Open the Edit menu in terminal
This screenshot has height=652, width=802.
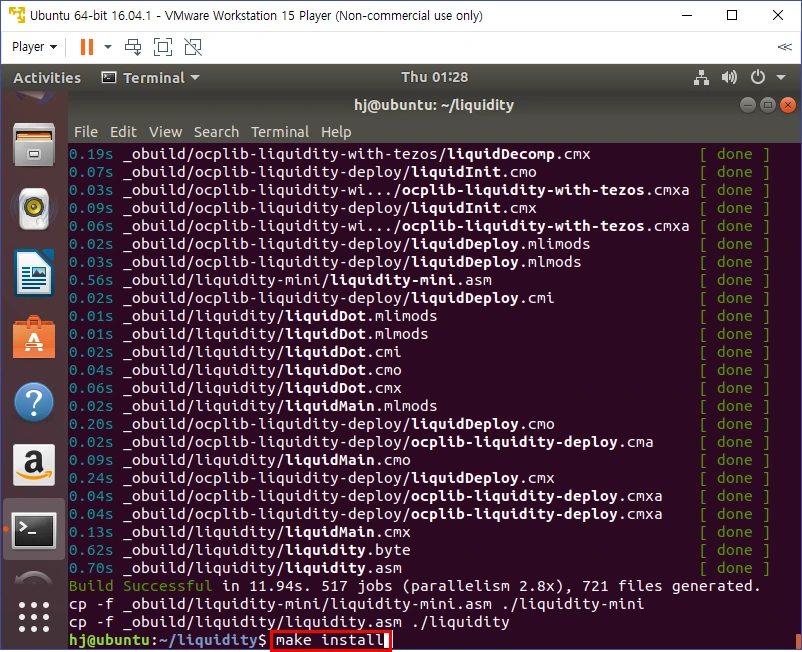[x=123, y=132]
